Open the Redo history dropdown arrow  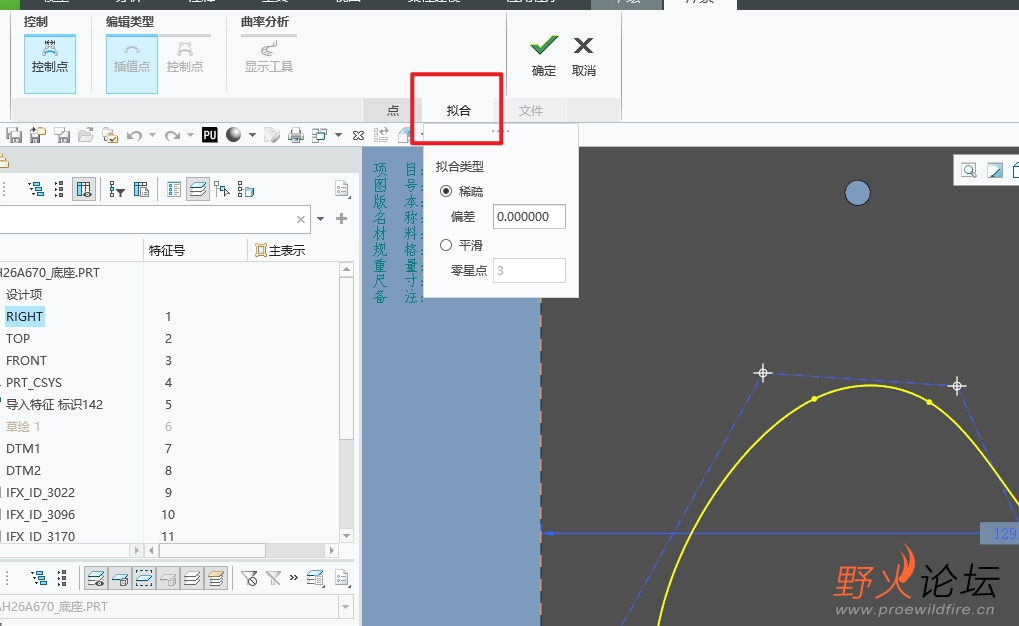click(190, 135)
